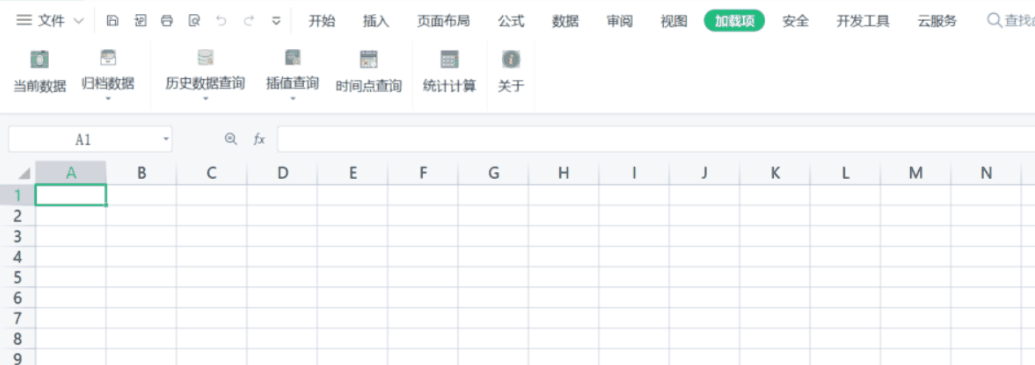
Task: Click the 当前数据 icon
Action: (x=40, y=59)
